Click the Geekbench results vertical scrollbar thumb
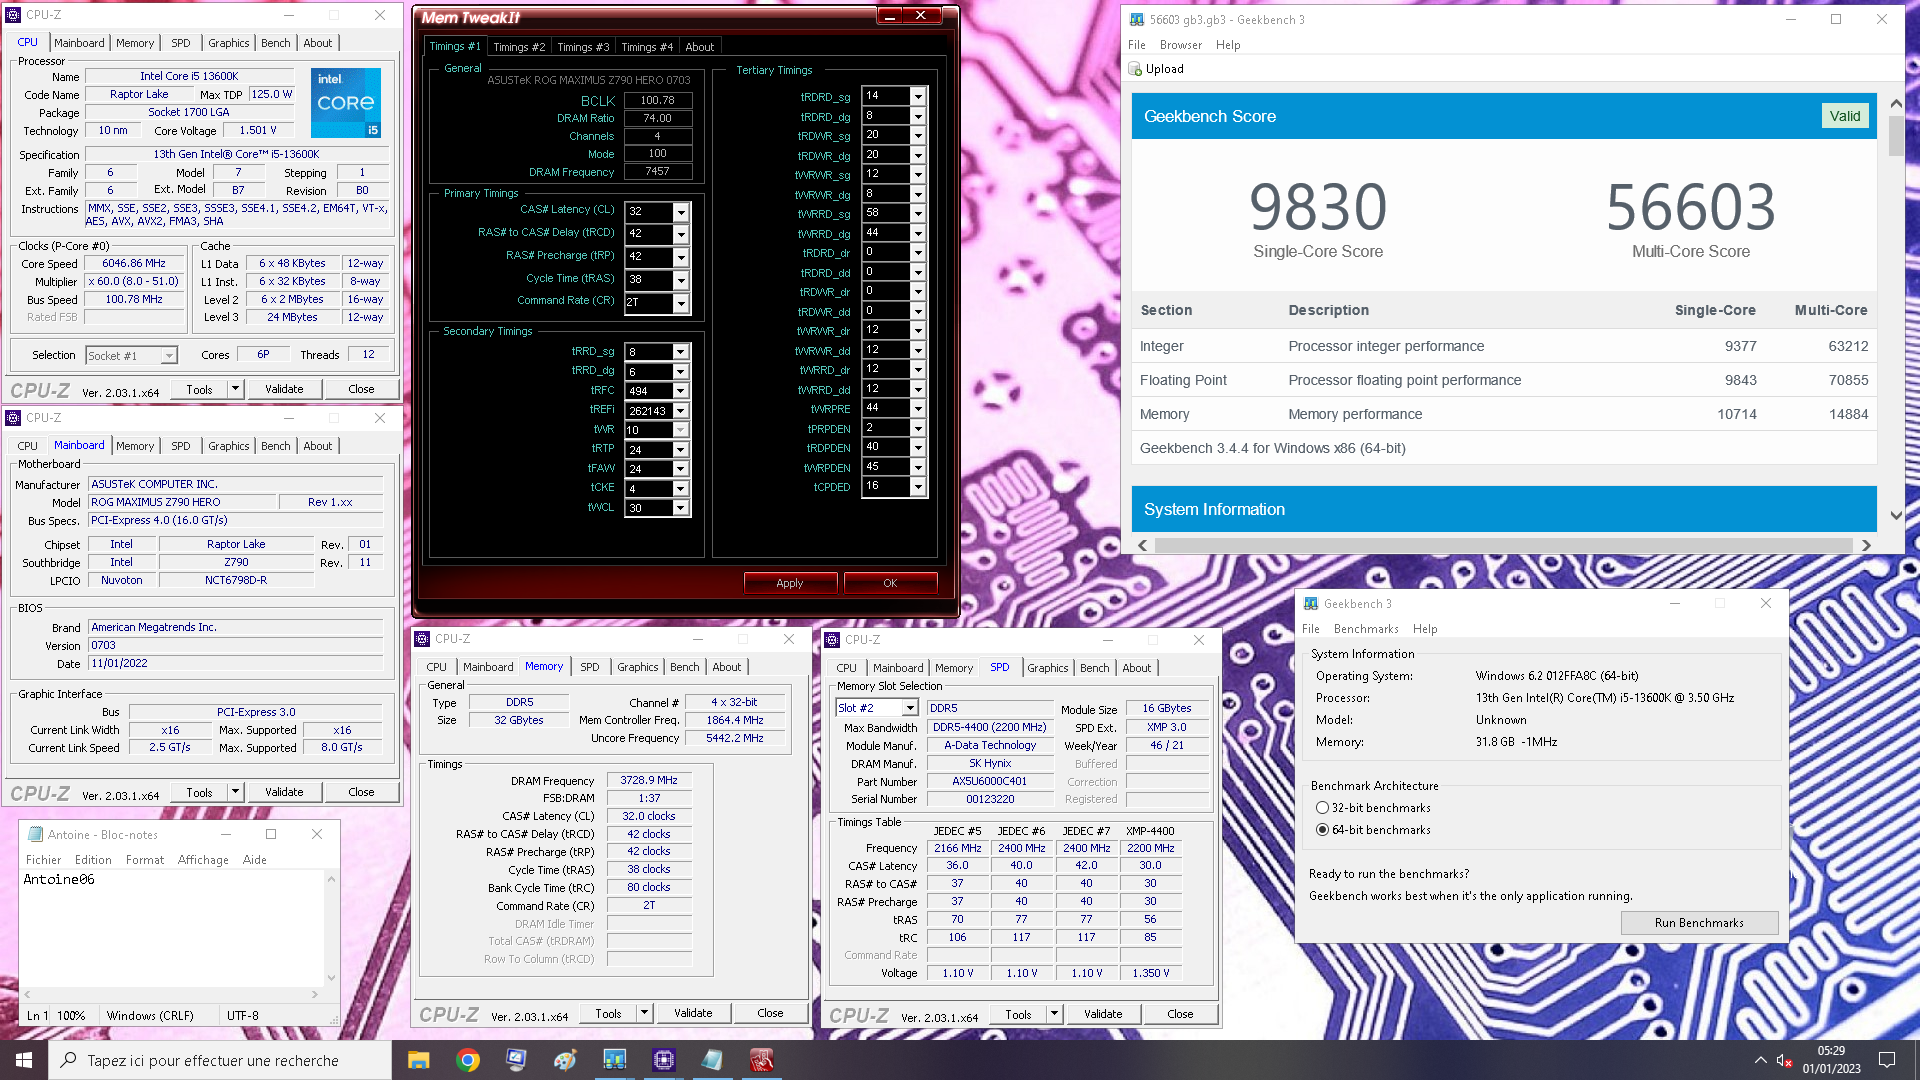The height and width of the screenshot is (1080, 1920). [1896, 136]
